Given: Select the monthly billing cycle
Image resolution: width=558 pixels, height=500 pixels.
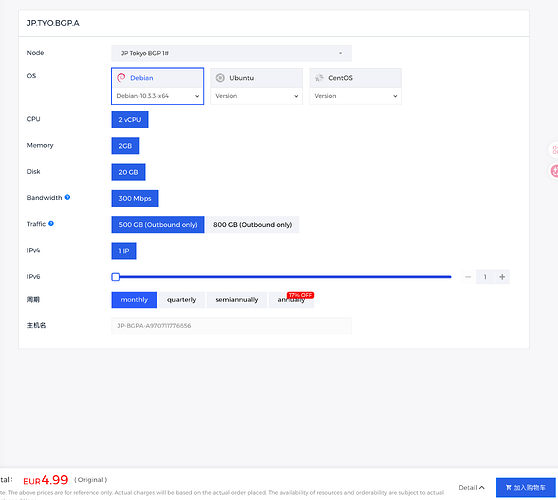Looking at the screenshot, I should [134, 300].
